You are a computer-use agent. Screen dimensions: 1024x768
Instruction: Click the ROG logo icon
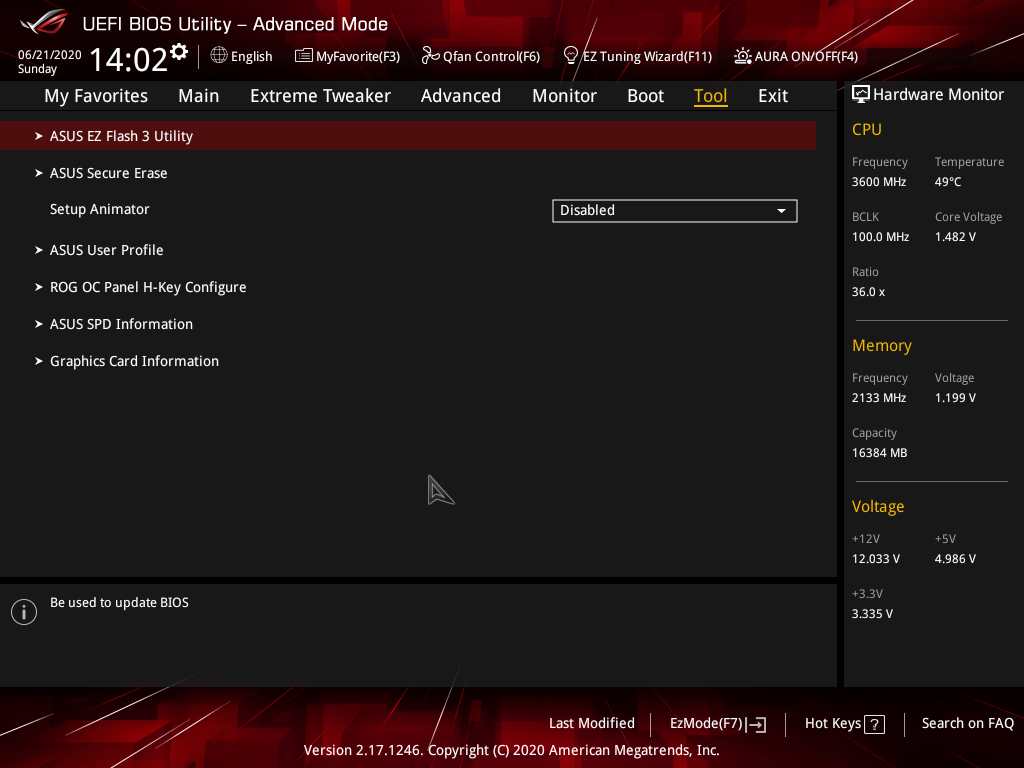[x=44, y=22]
